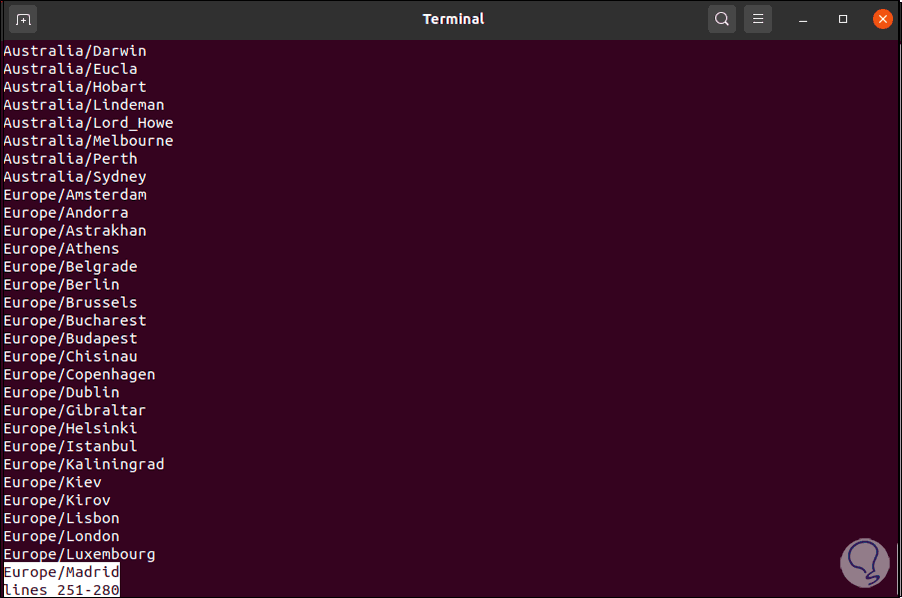This screenshot has height=598, width=902.
Task: Click the Europe/Madrid highlighted line
Action: click(61, 572)
